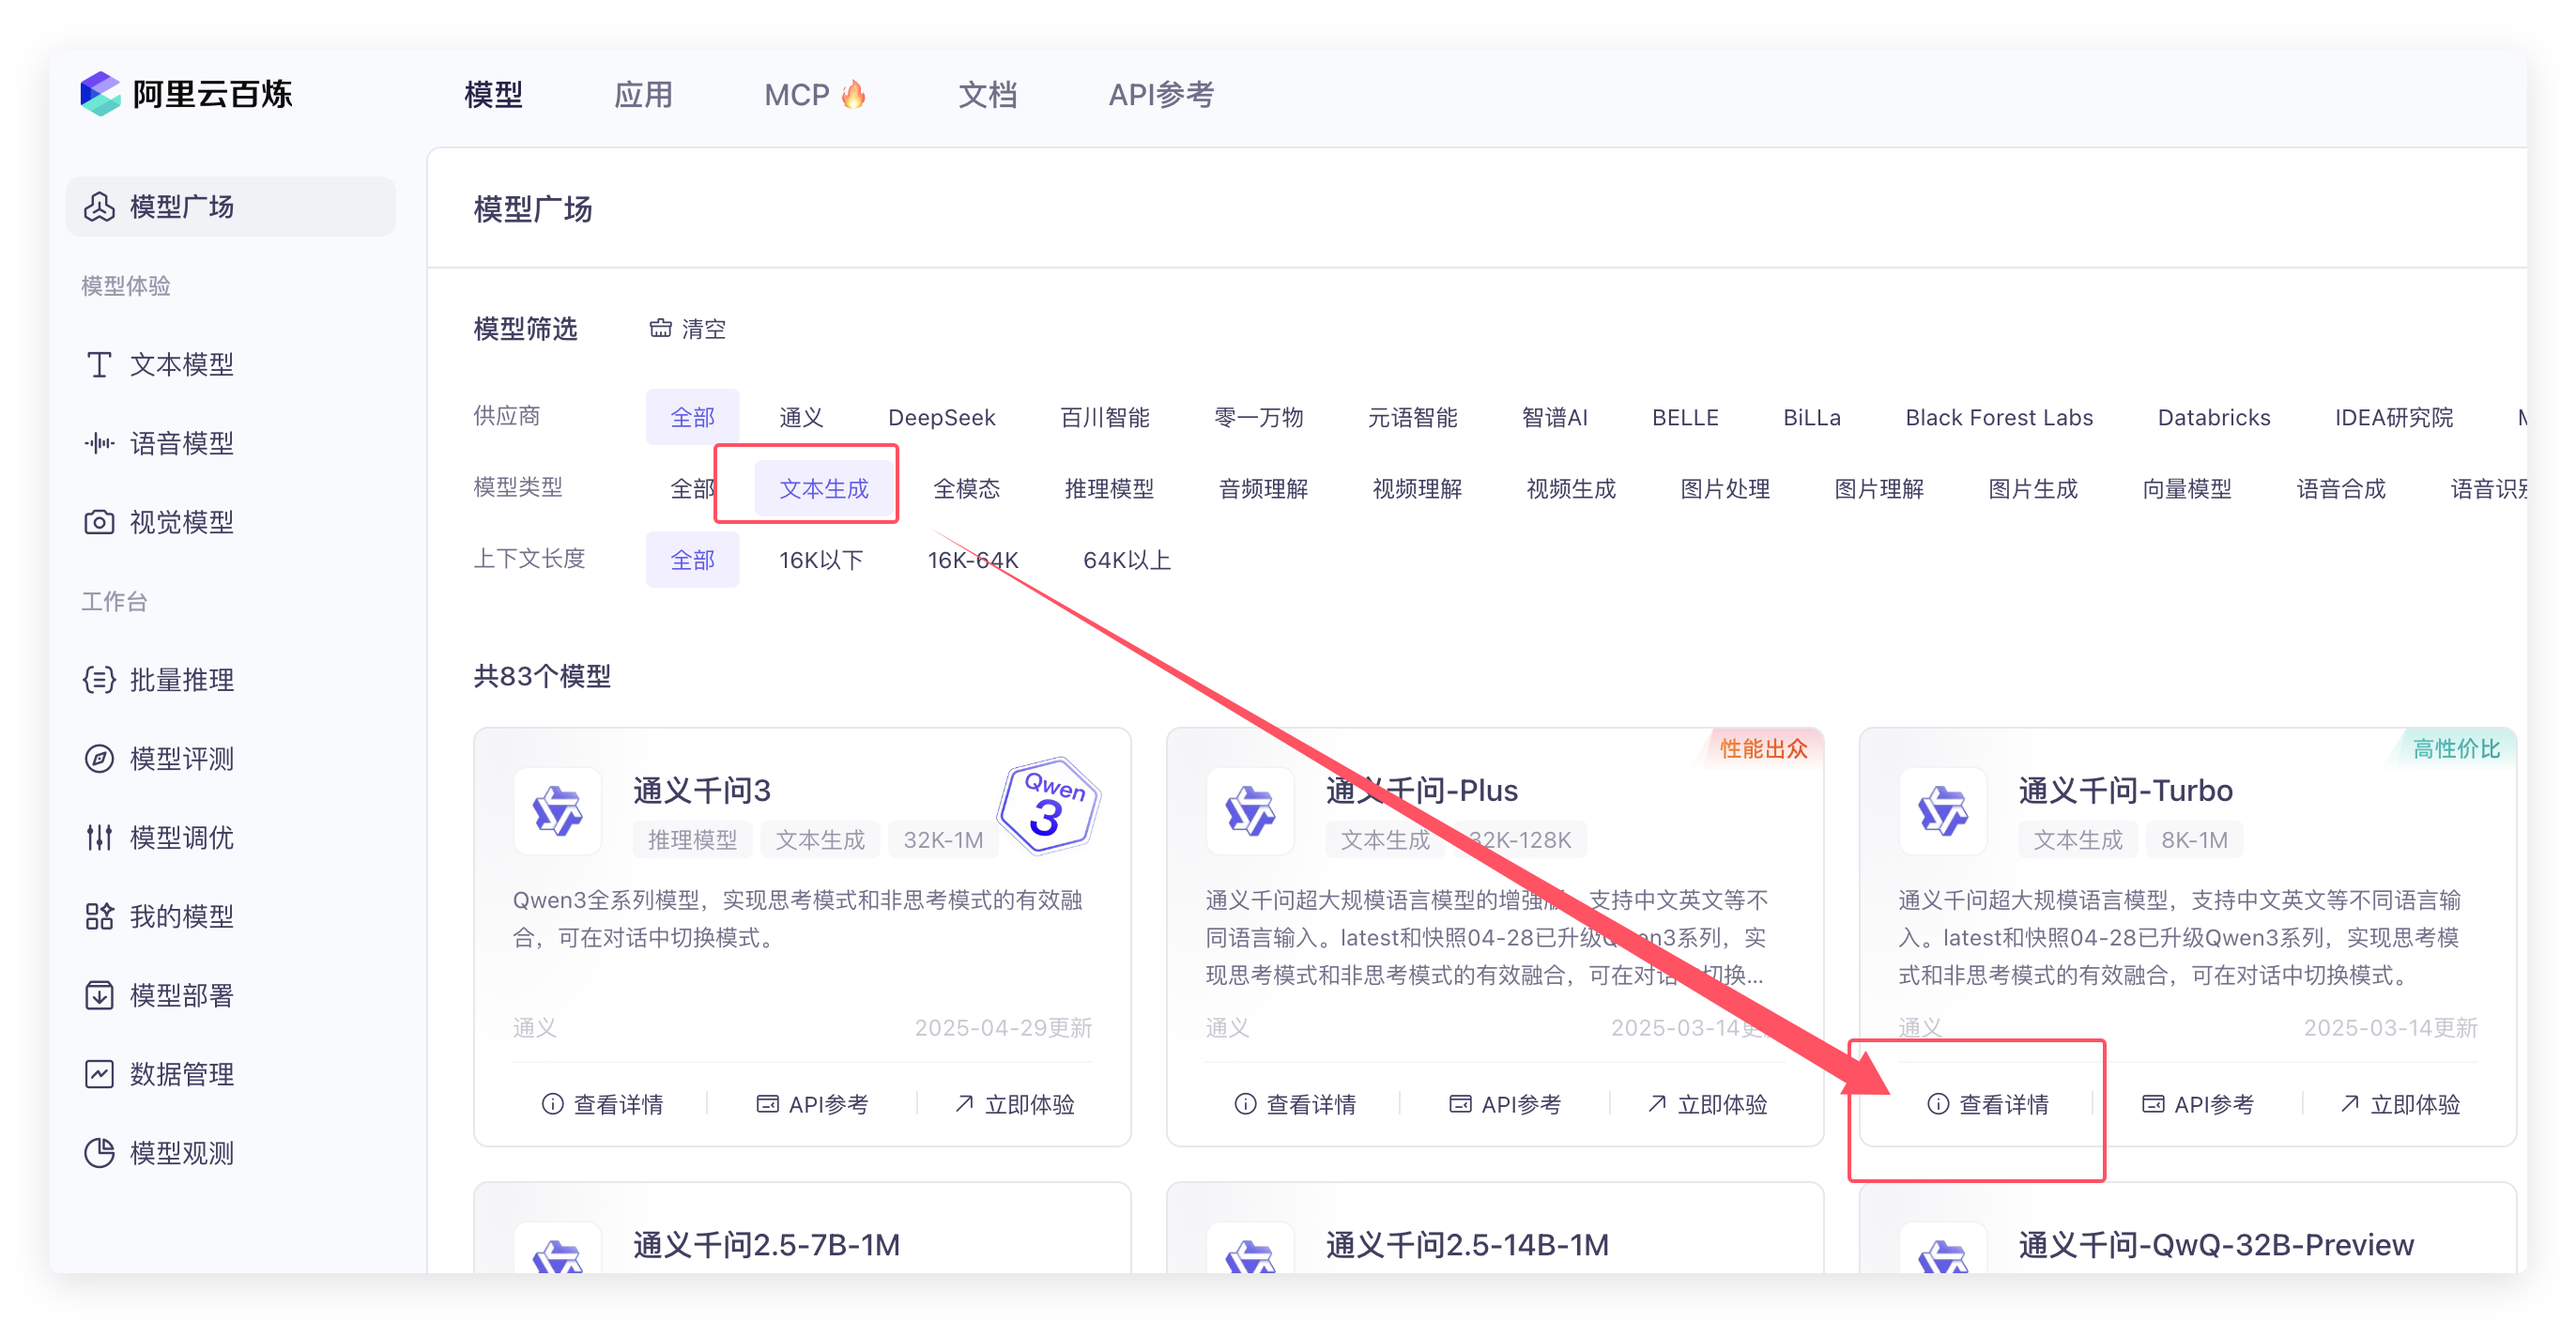This screenshot has width=2576, height=1322.
Task: Open 模型部署 in the sidebar
Action: 160,995
